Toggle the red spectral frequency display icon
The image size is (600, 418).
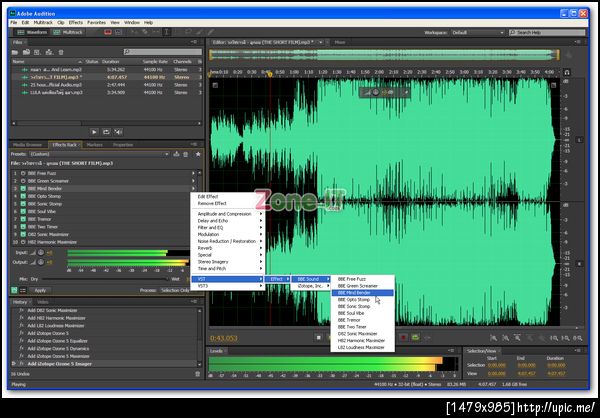coord(108,32)
